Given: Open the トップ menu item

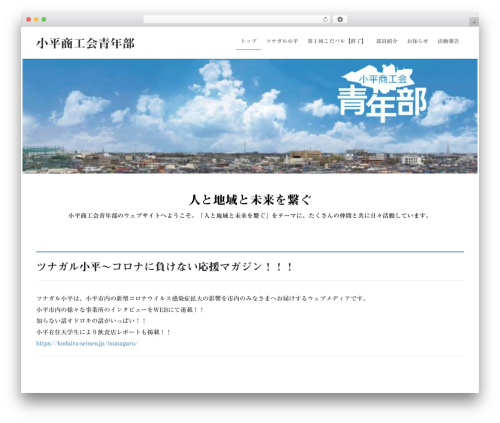Looking at the screenshot, I should click(x=248, y=41).
